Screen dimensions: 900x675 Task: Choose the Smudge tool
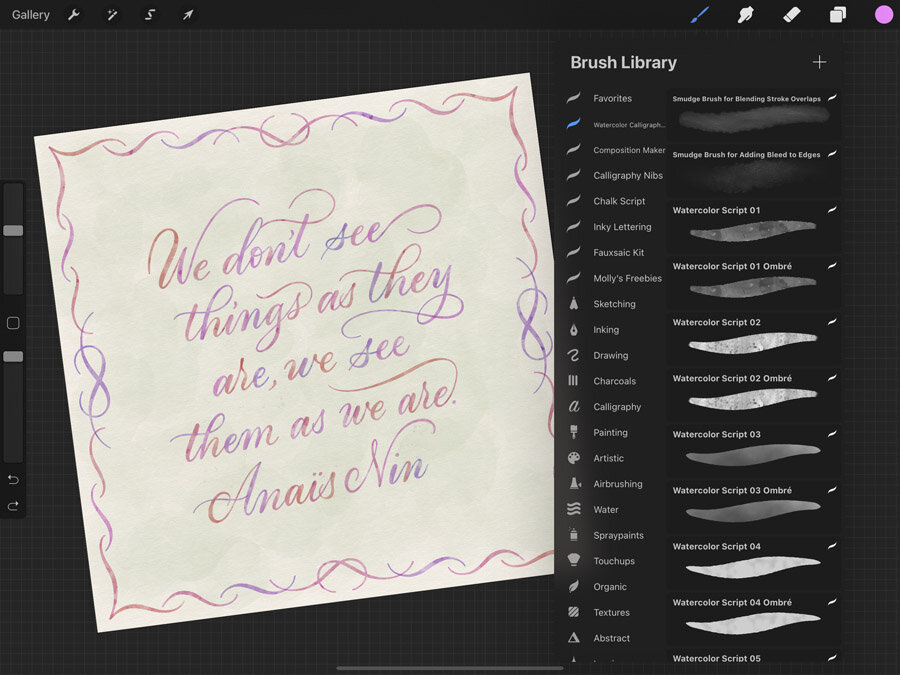click(x=745, y=14)
